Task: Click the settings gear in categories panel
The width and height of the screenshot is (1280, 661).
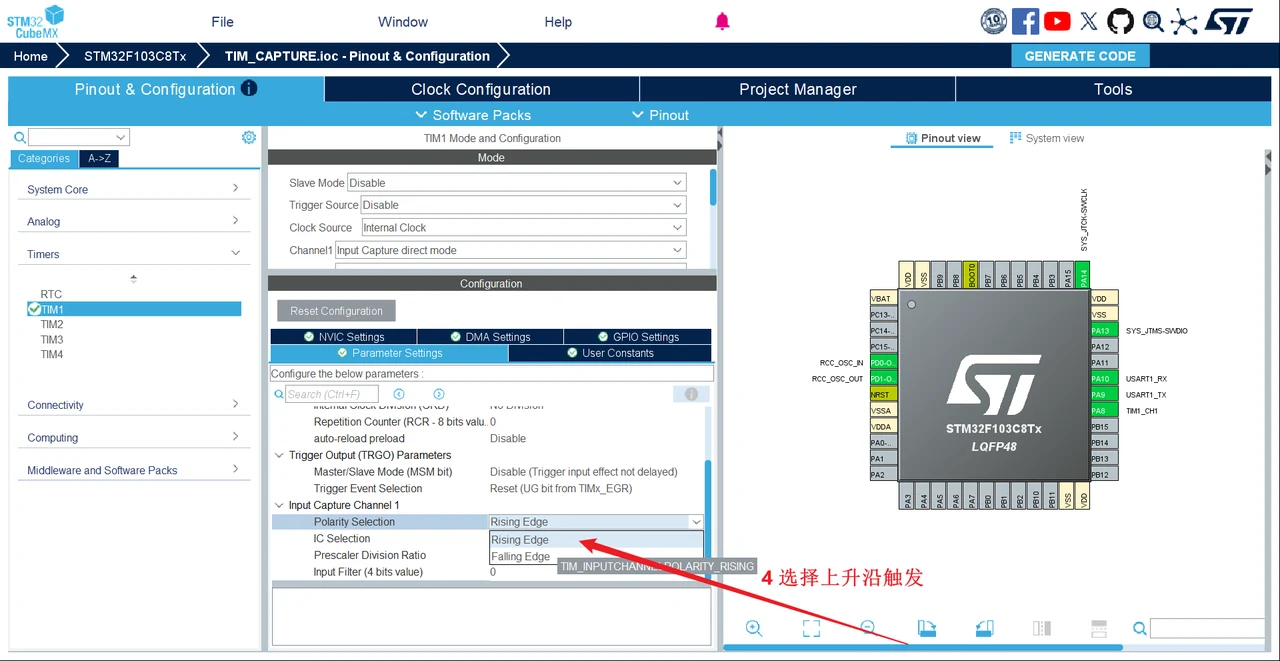Action: (249, 137)
